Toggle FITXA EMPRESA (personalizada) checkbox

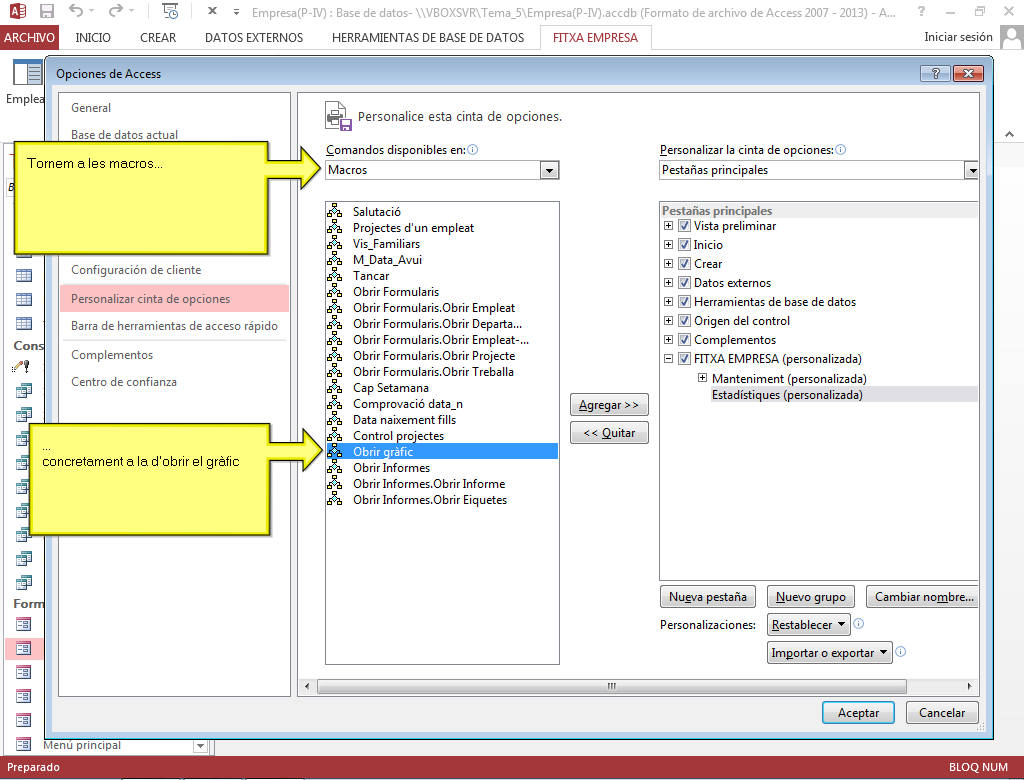(x=684, y=359)
